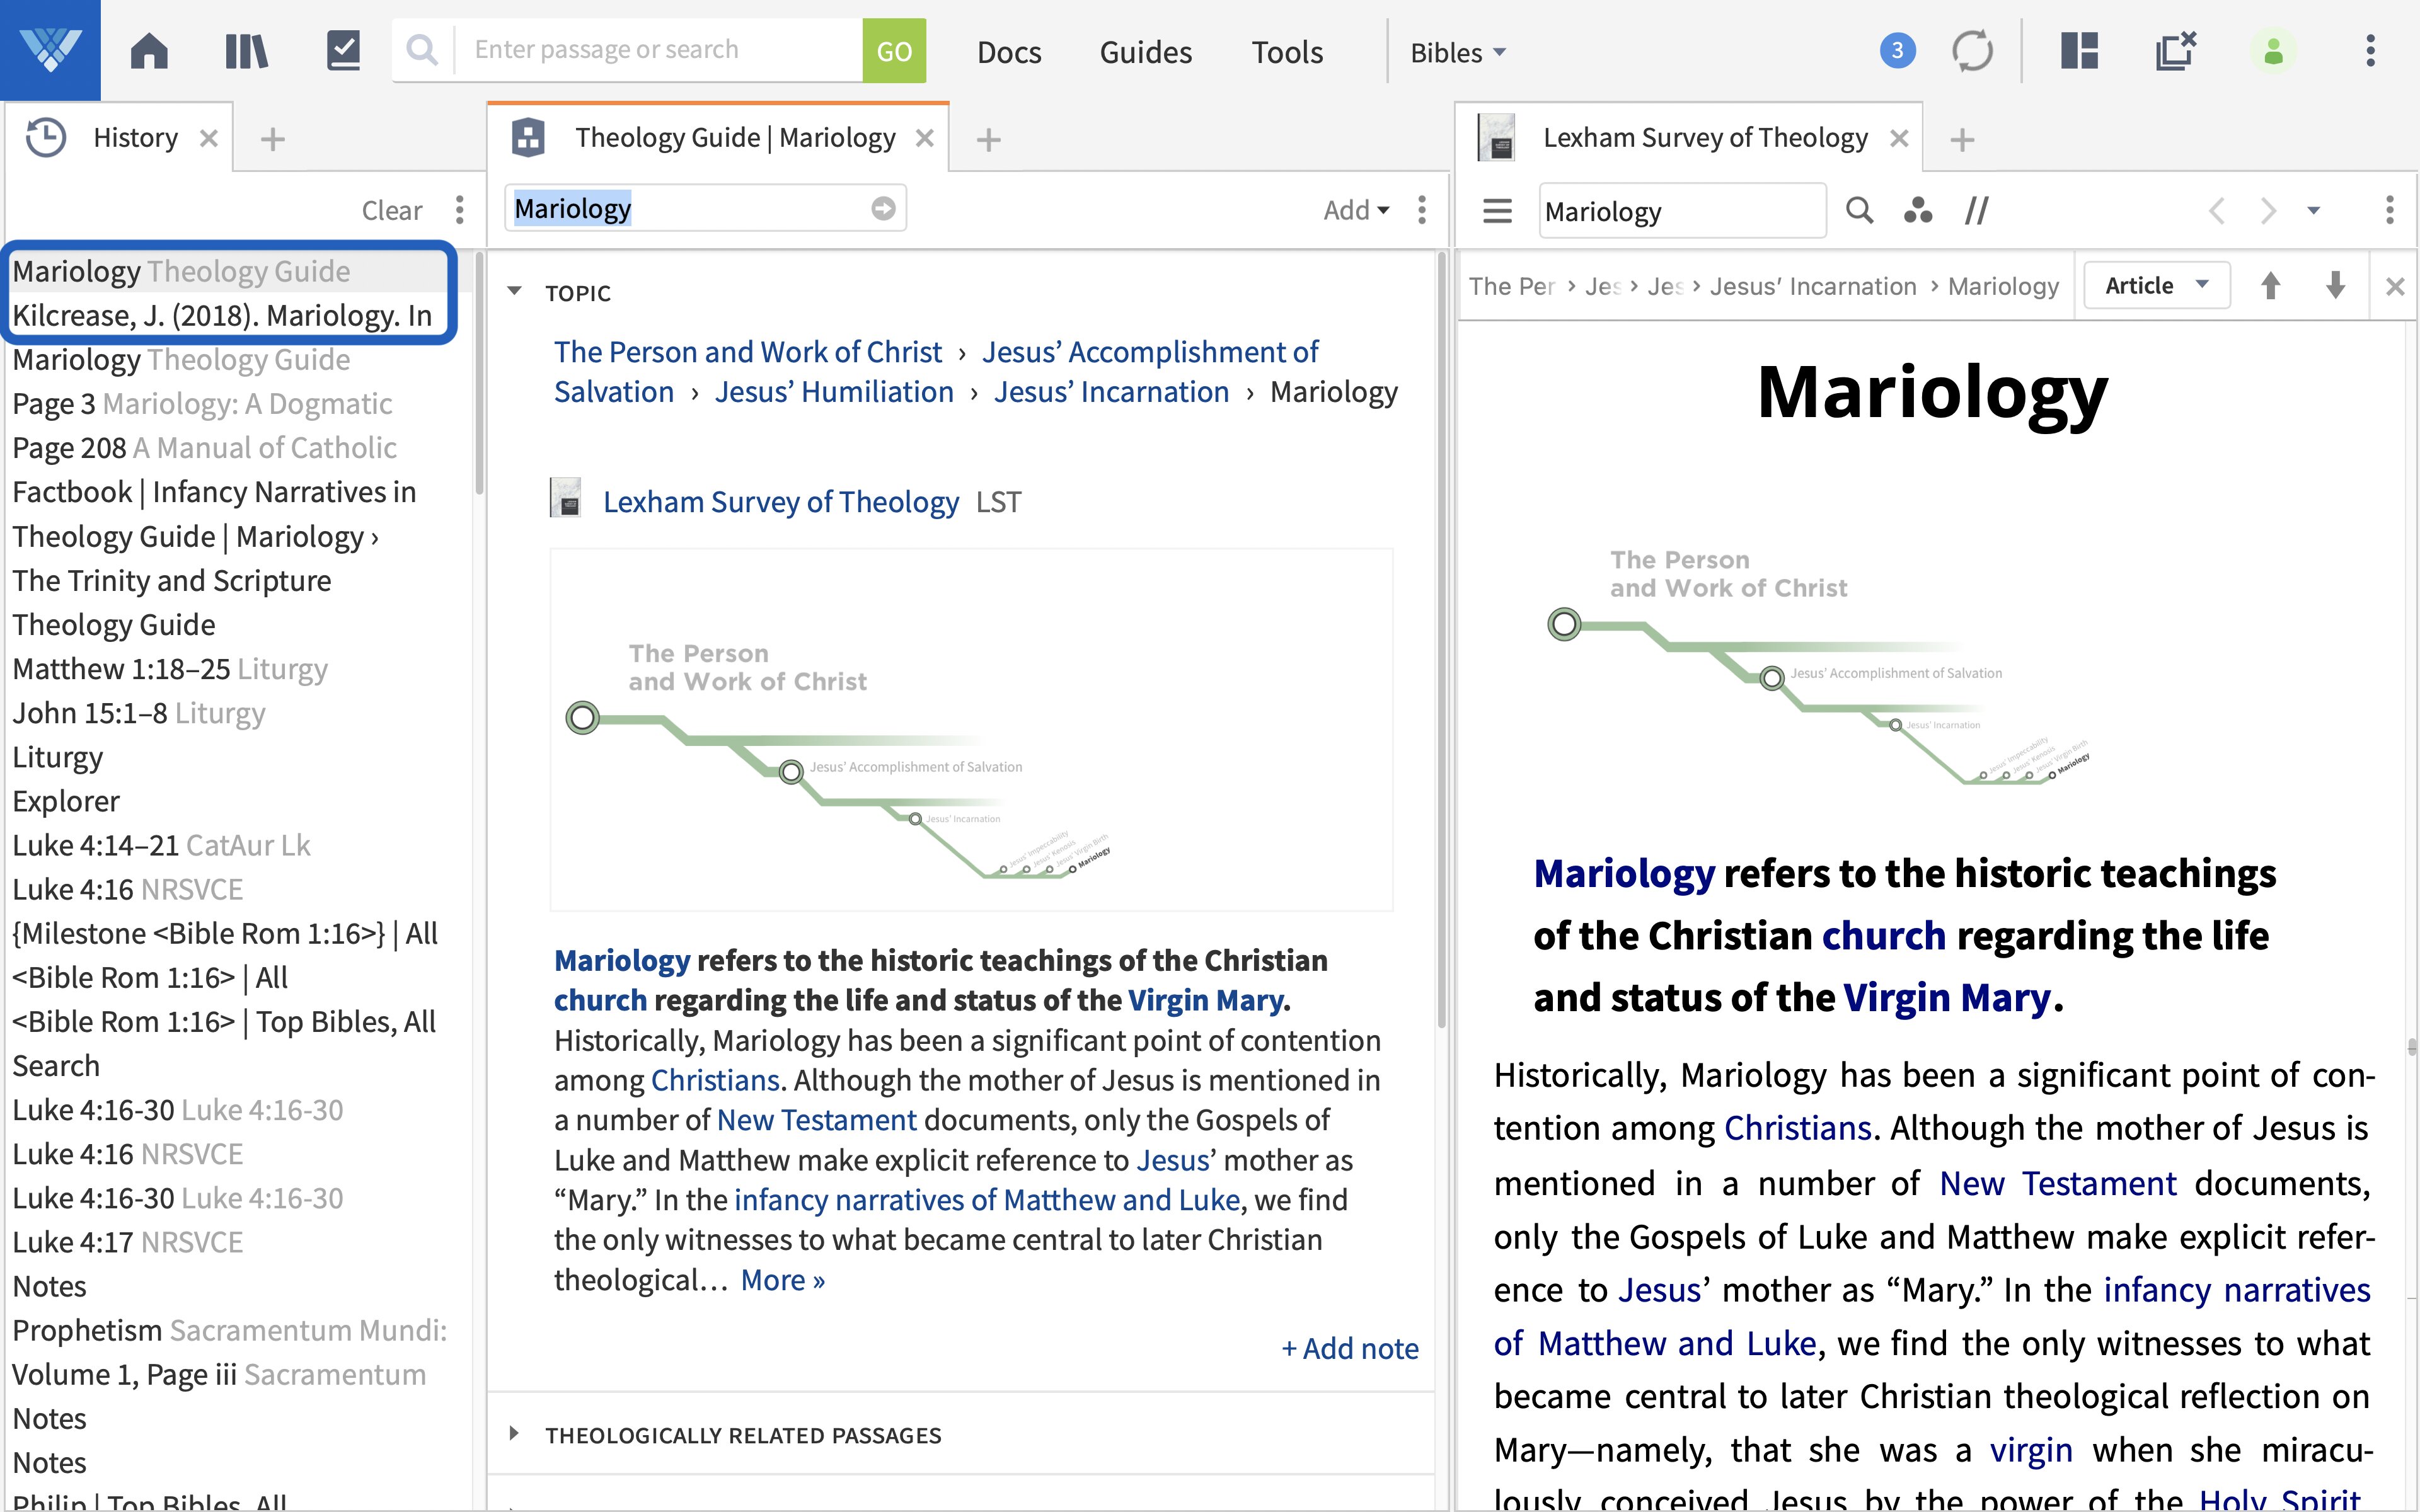2420x1512 pixels.
Task: Close the Theology Guide Mariology tab
Action: point(925,138)
